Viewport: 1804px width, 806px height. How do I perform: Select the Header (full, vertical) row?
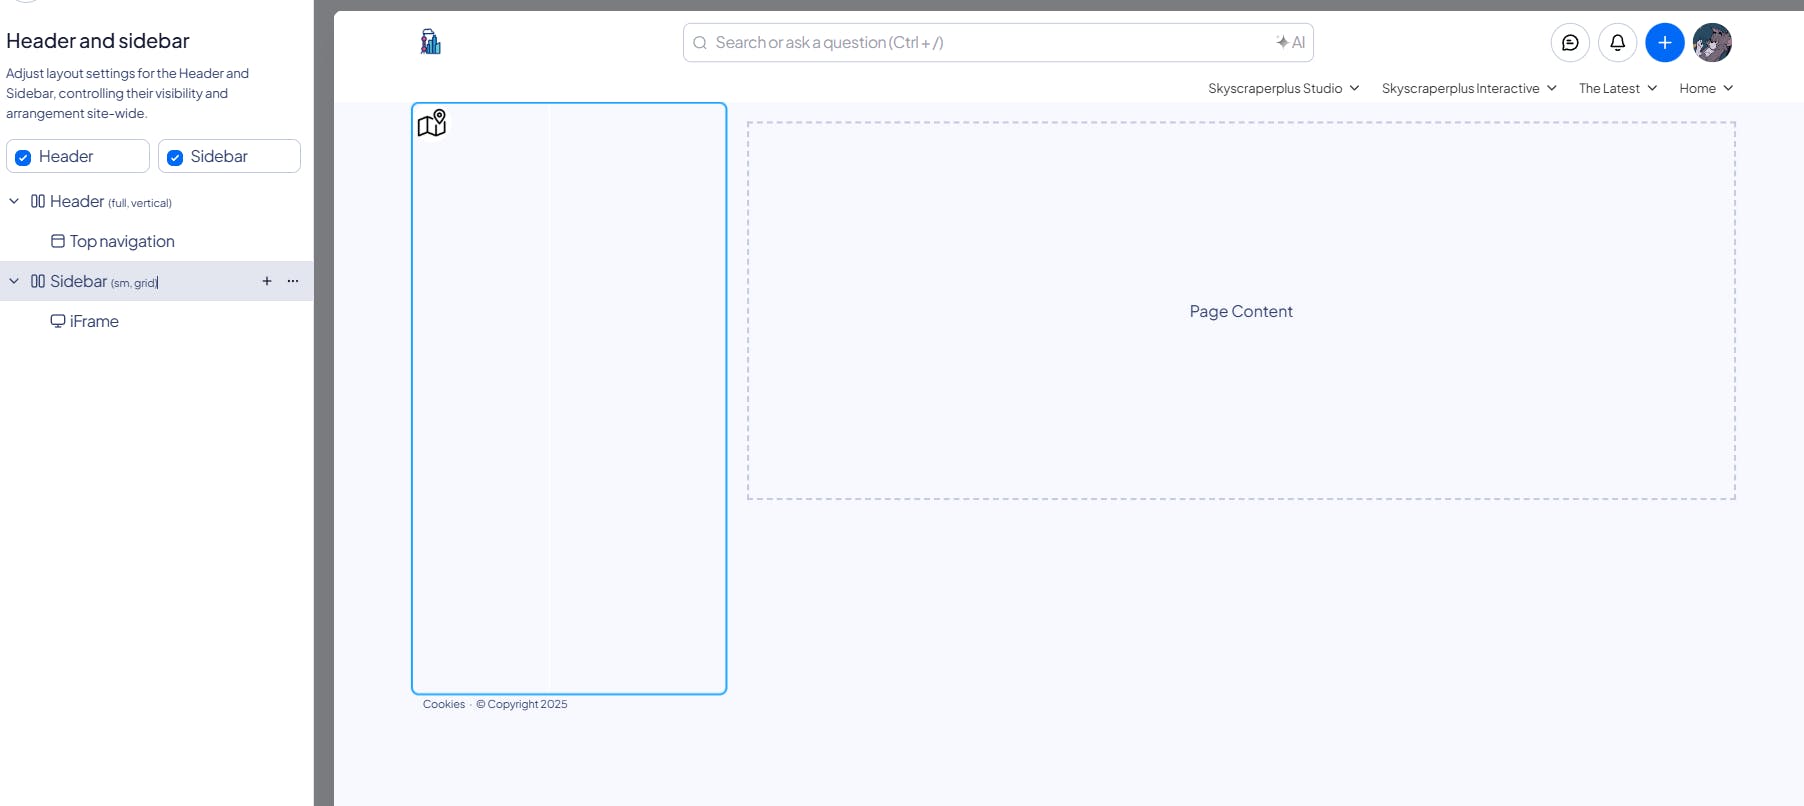pos(156,201)
